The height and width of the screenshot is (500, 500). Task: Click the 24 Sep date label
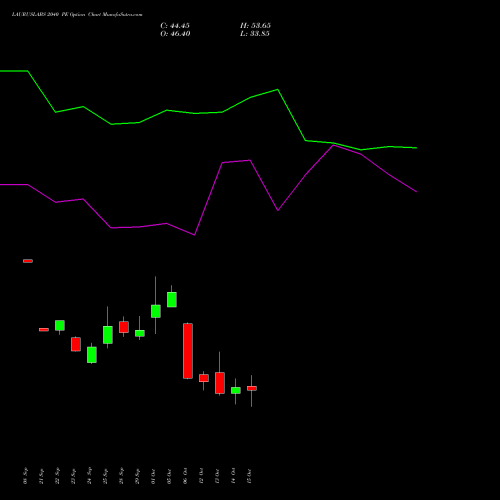[89, 476]
